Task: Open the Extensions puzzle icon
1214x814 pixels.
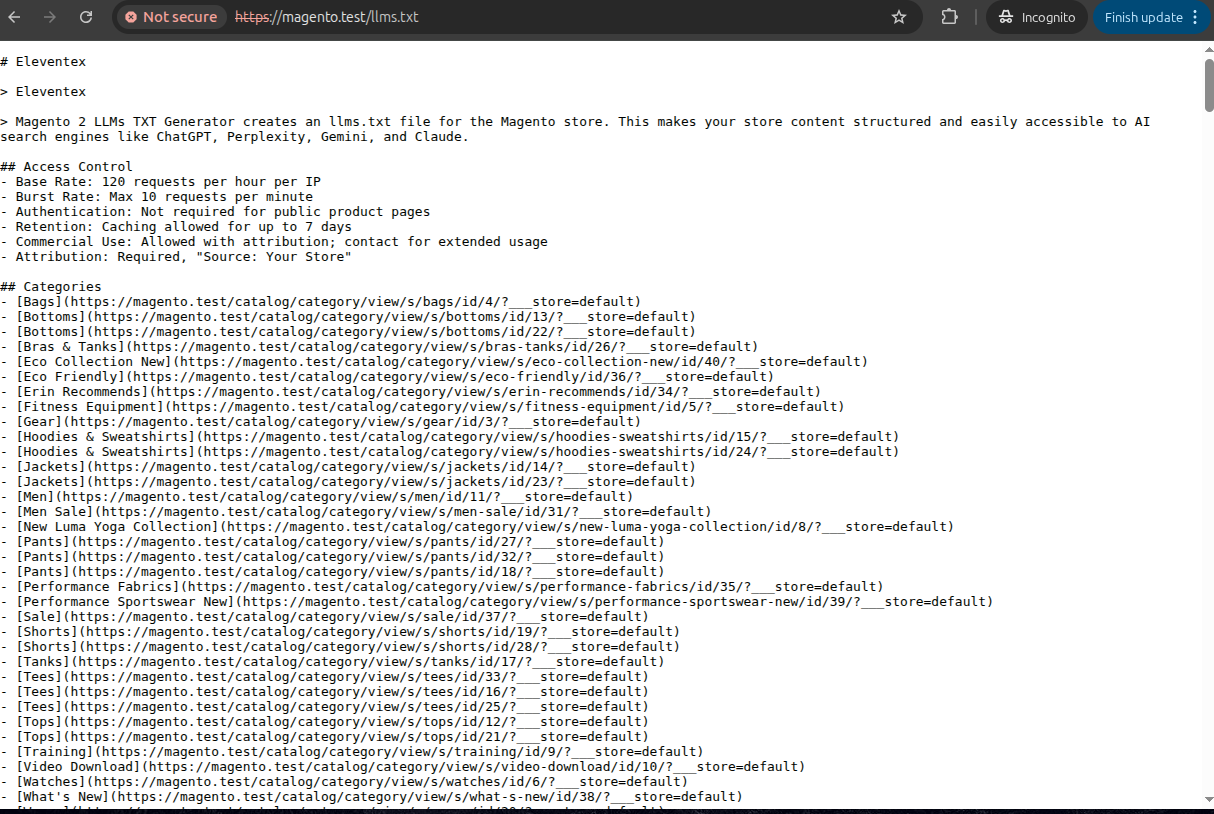Action: click(x=949, y=17)
